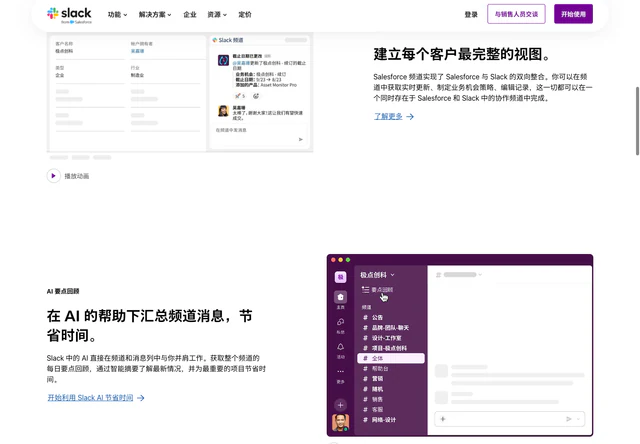Click the page vertical scrollbar thumb
The height and width of the screenshot is (444, 640).
637,121
